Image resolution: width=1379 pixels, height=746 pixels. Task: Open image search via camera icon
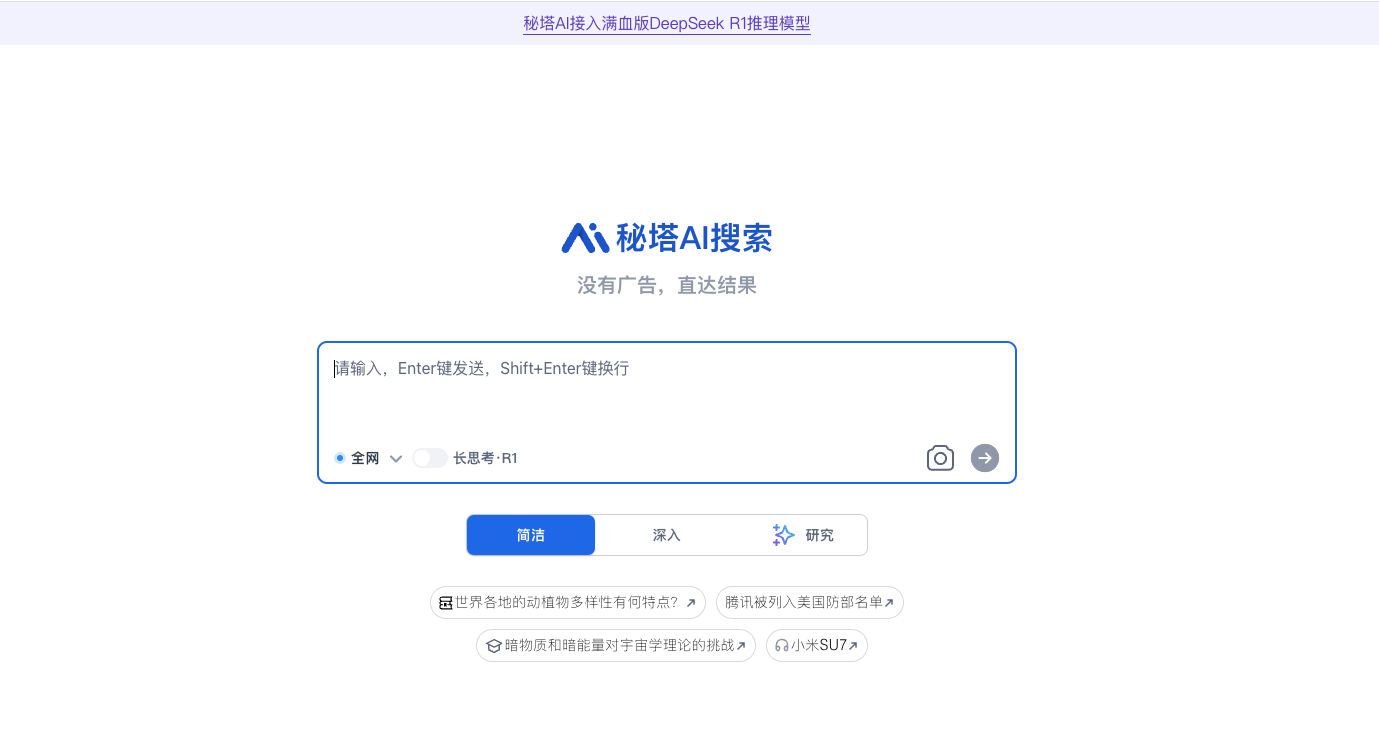point(940,458)
